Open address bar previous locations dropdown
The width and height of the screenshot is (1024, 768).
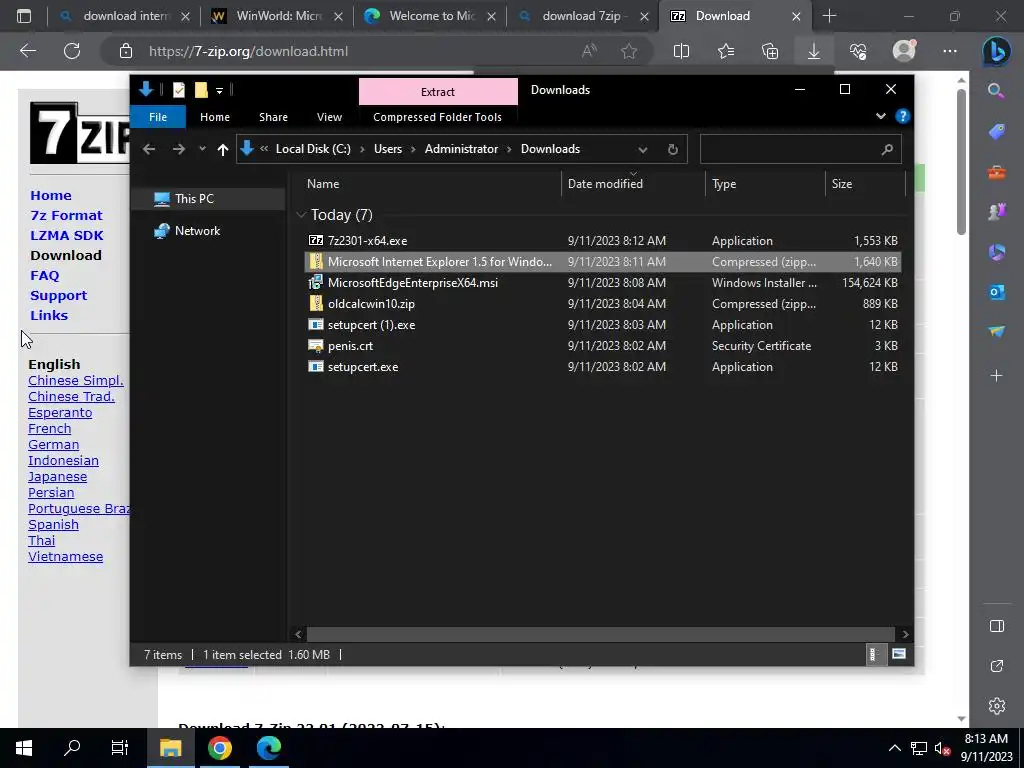click(x=643, y=150)
